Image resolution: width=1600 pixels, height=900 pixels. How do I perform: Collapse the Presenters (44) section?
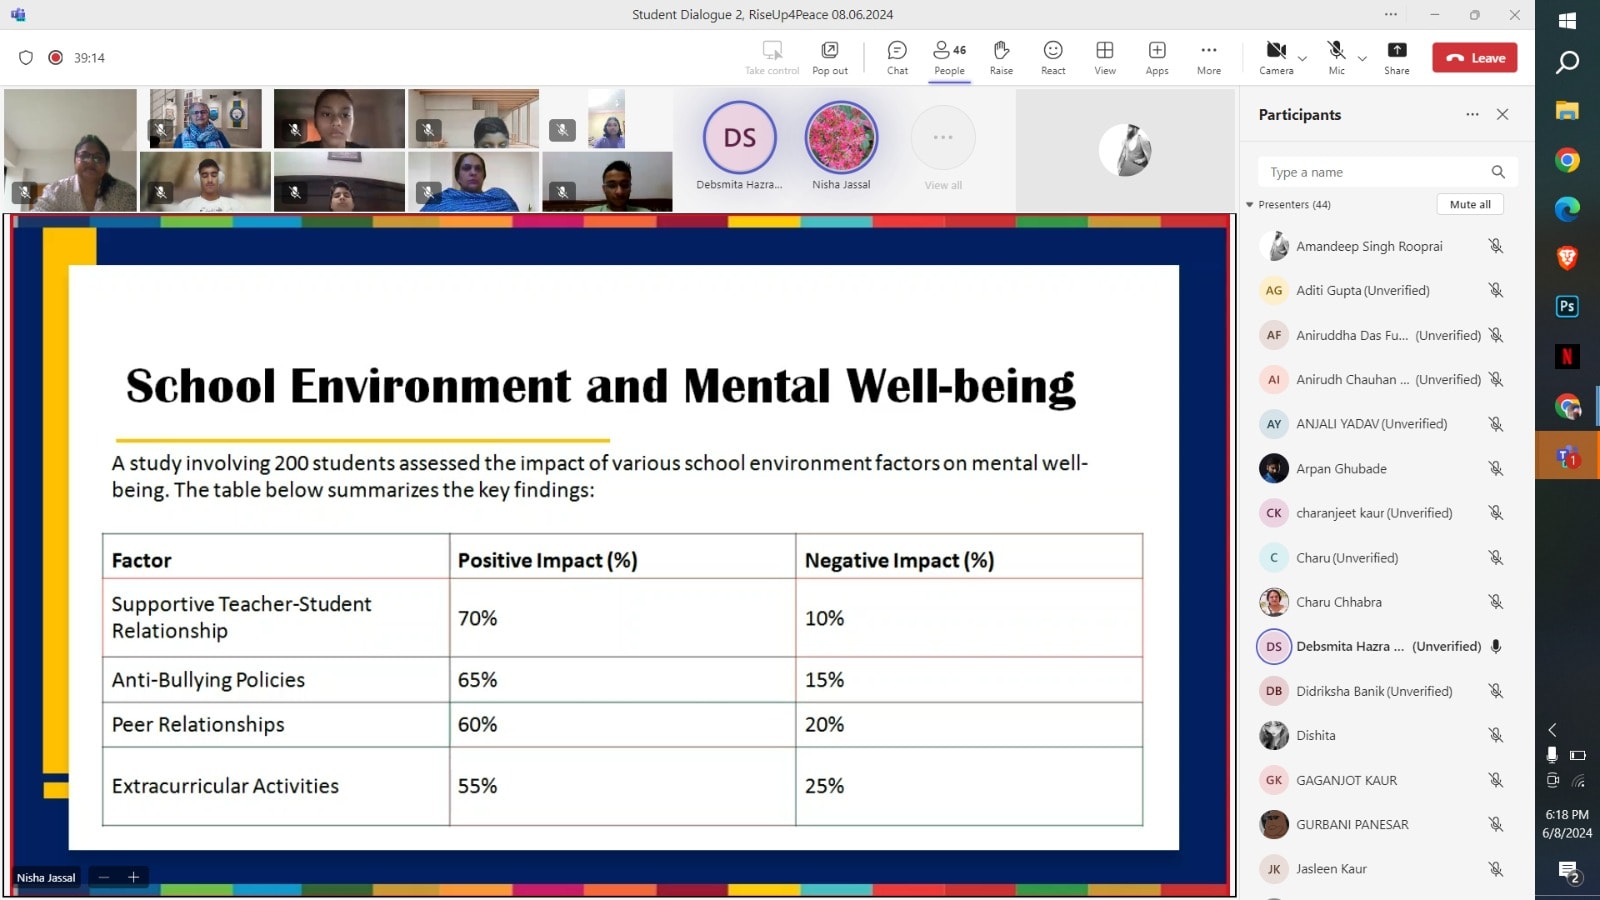tap(1250, 205)
